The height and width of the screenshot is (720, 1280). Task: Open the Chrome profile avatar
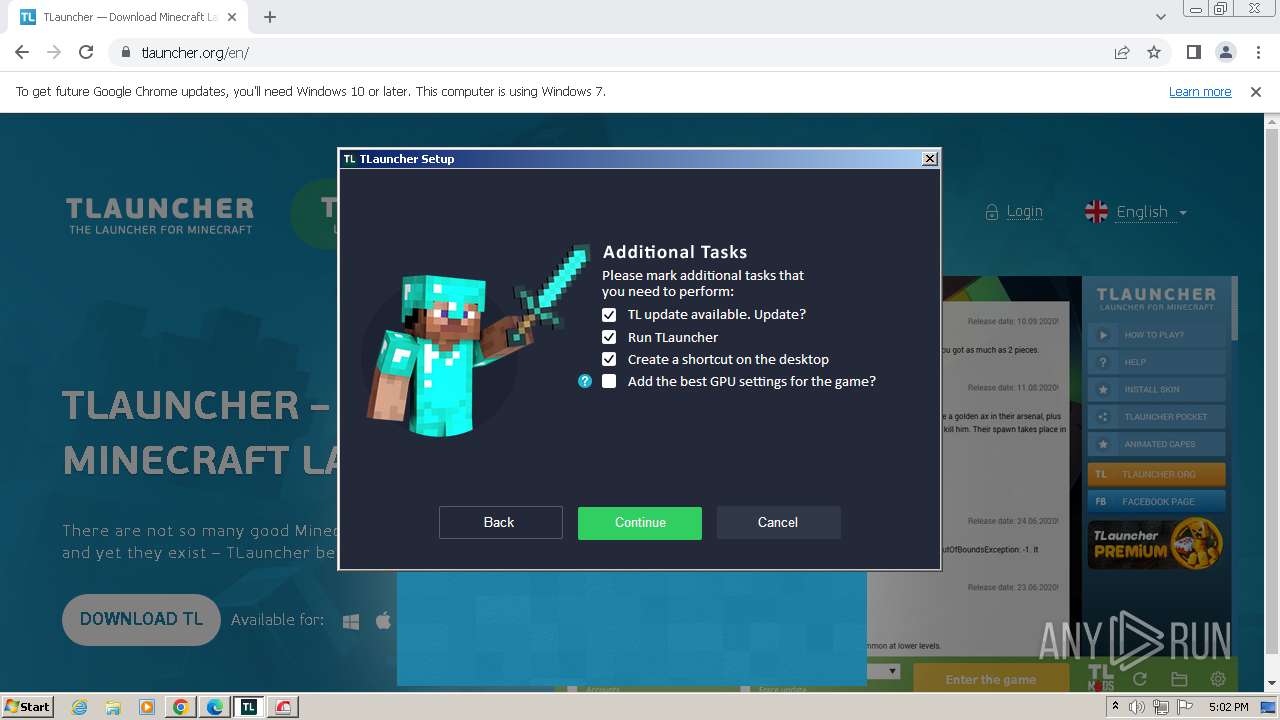pyautogui.click(x=1225, y=52)
